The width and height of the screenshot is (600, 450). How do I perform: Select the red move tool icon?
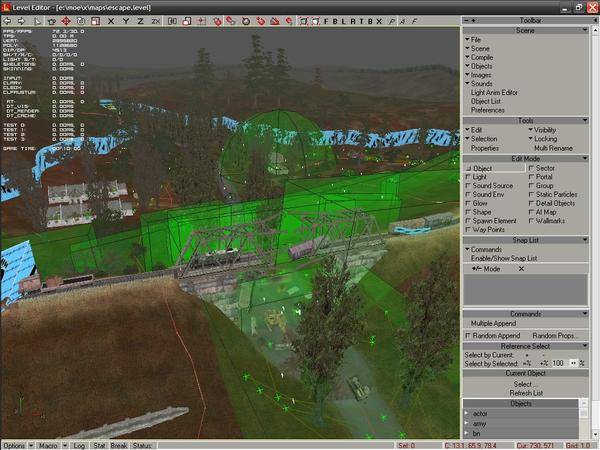[x=65, y=20]
